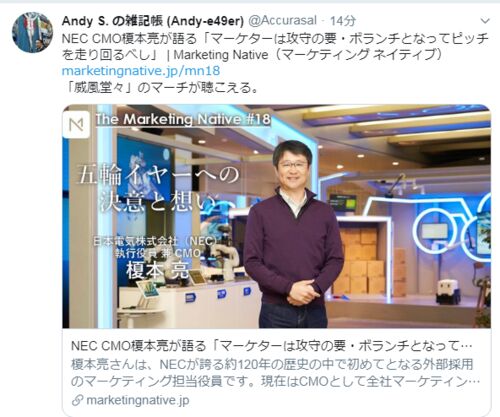Click Andy S. round profile avatar
The image size is (500, 417).
[x=32, y=32]
